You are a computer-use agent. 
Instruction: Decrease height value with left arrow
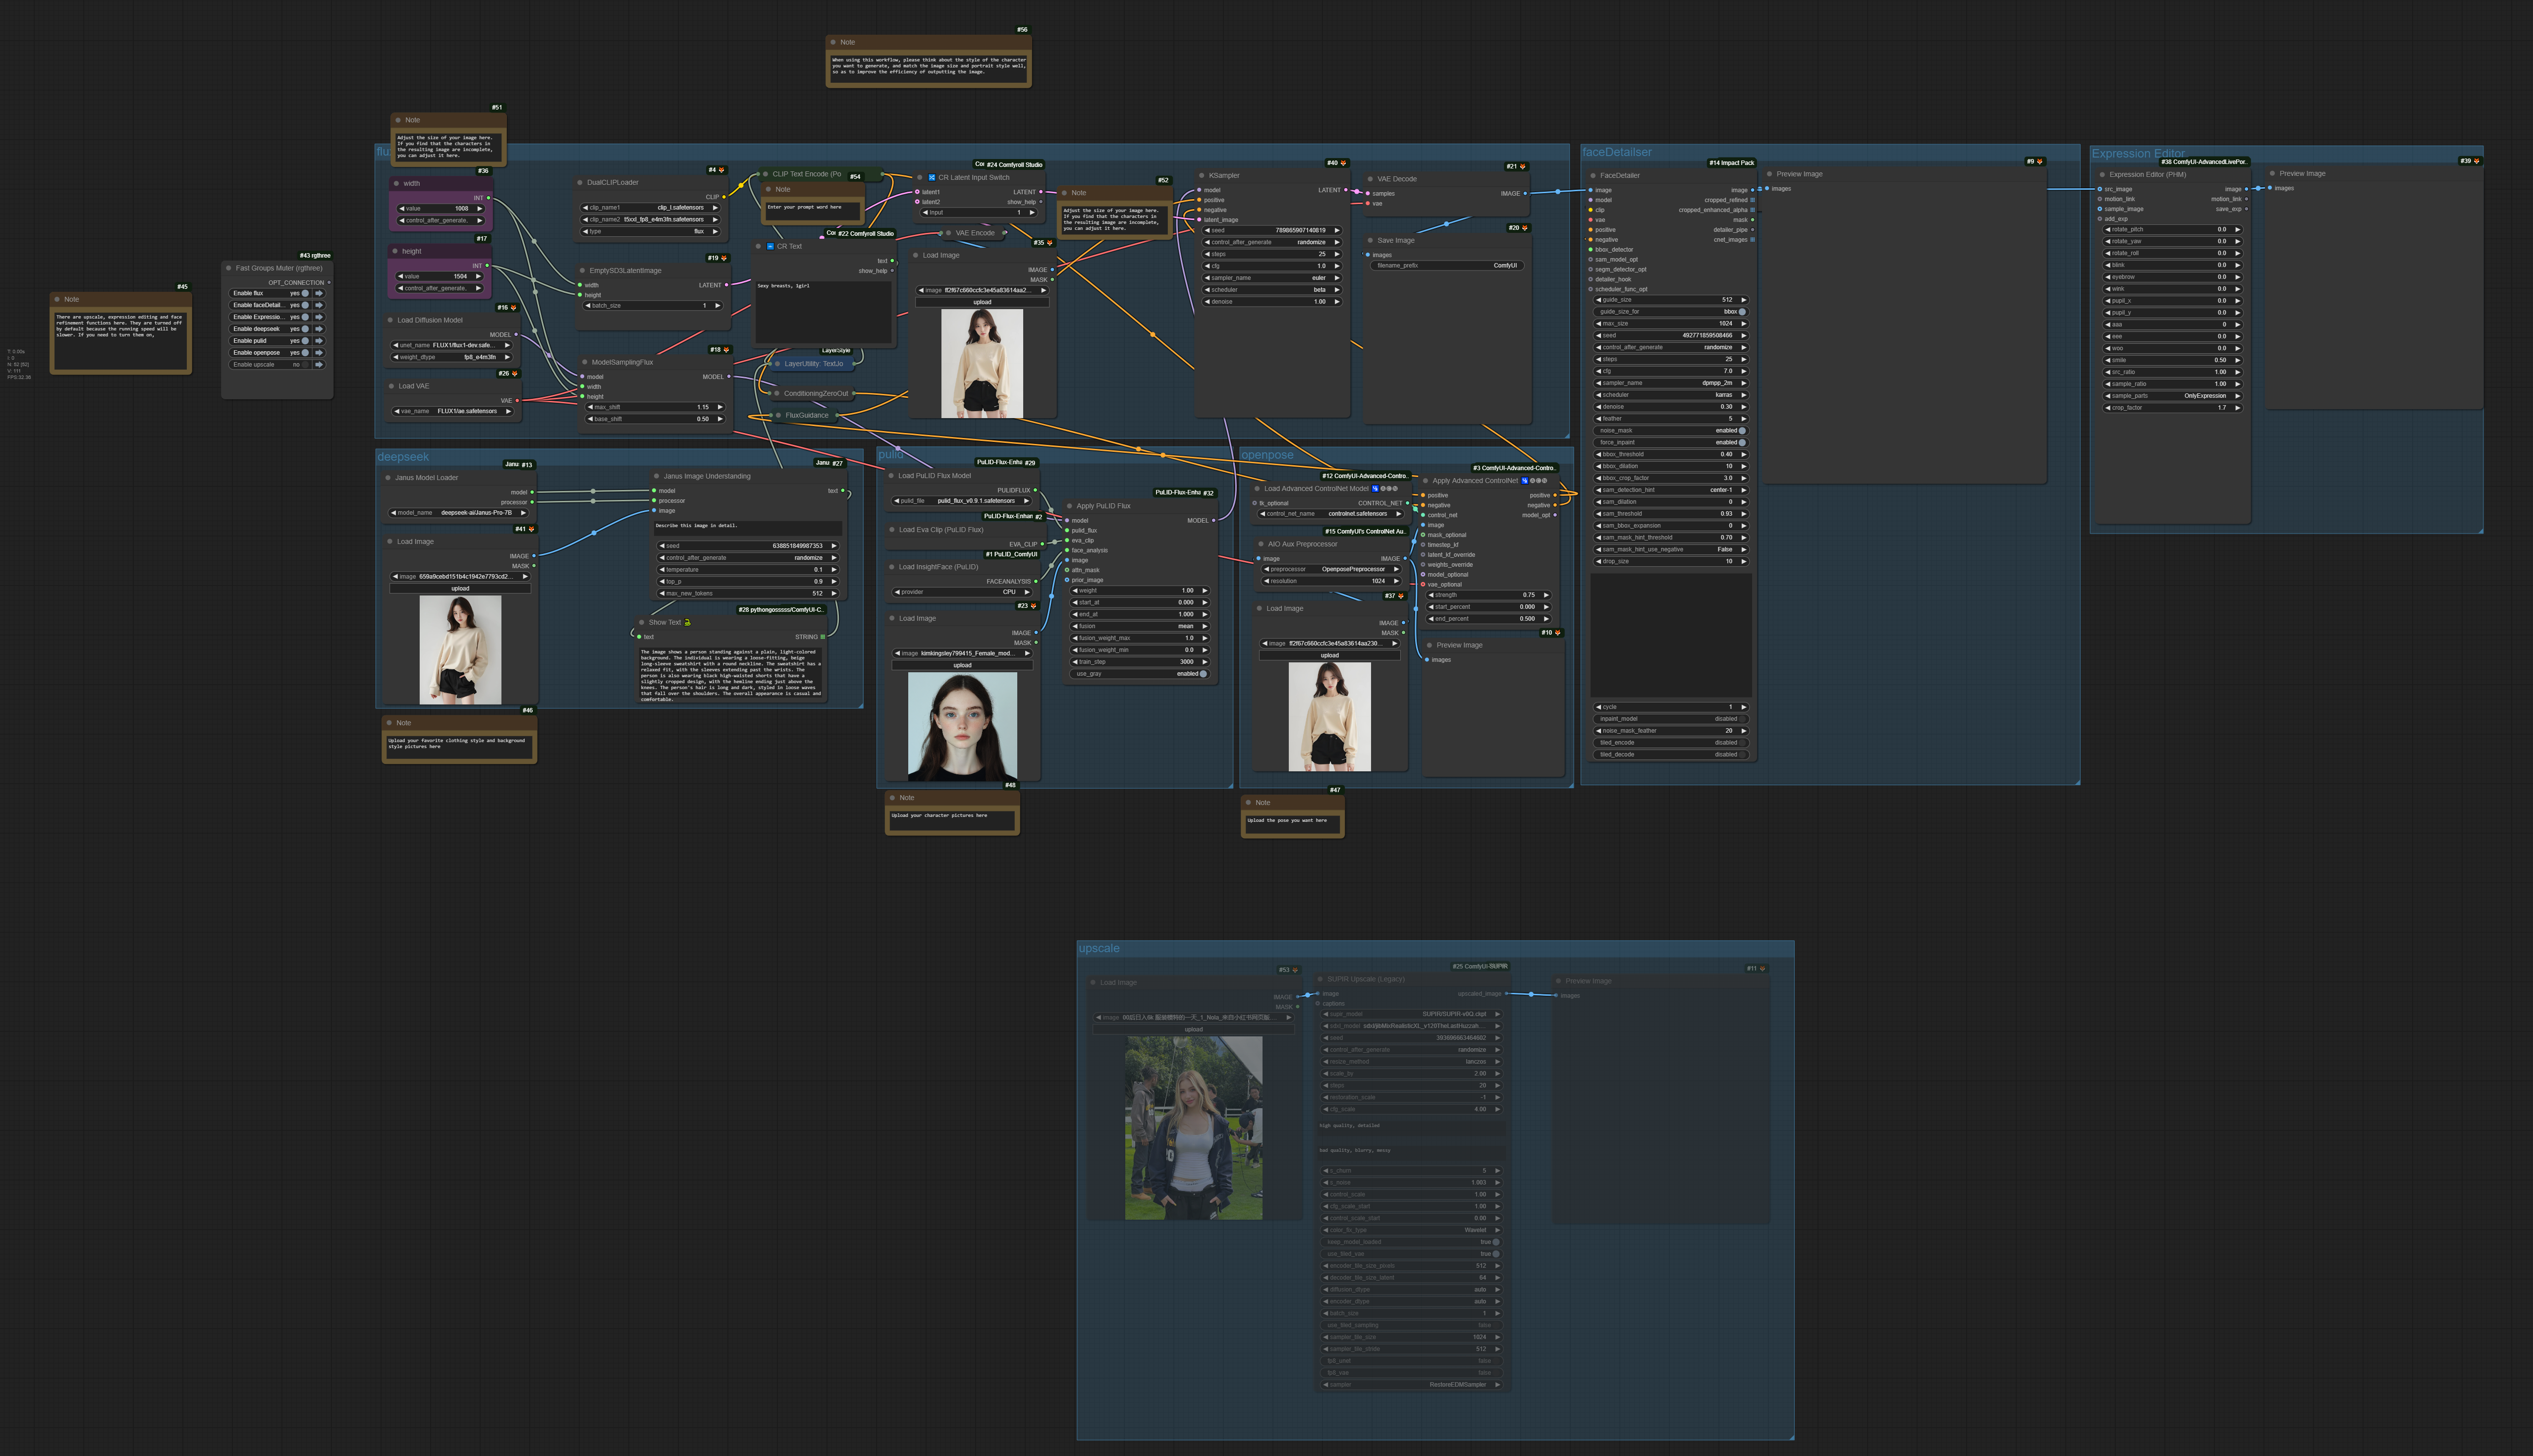tap(401, 277)
